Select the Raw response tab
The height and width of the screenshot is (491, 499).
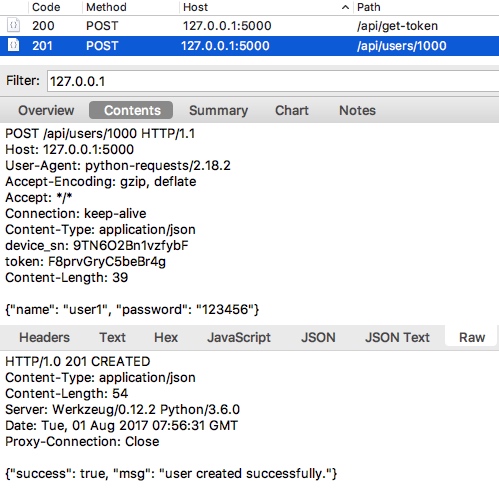pos(471,337)
